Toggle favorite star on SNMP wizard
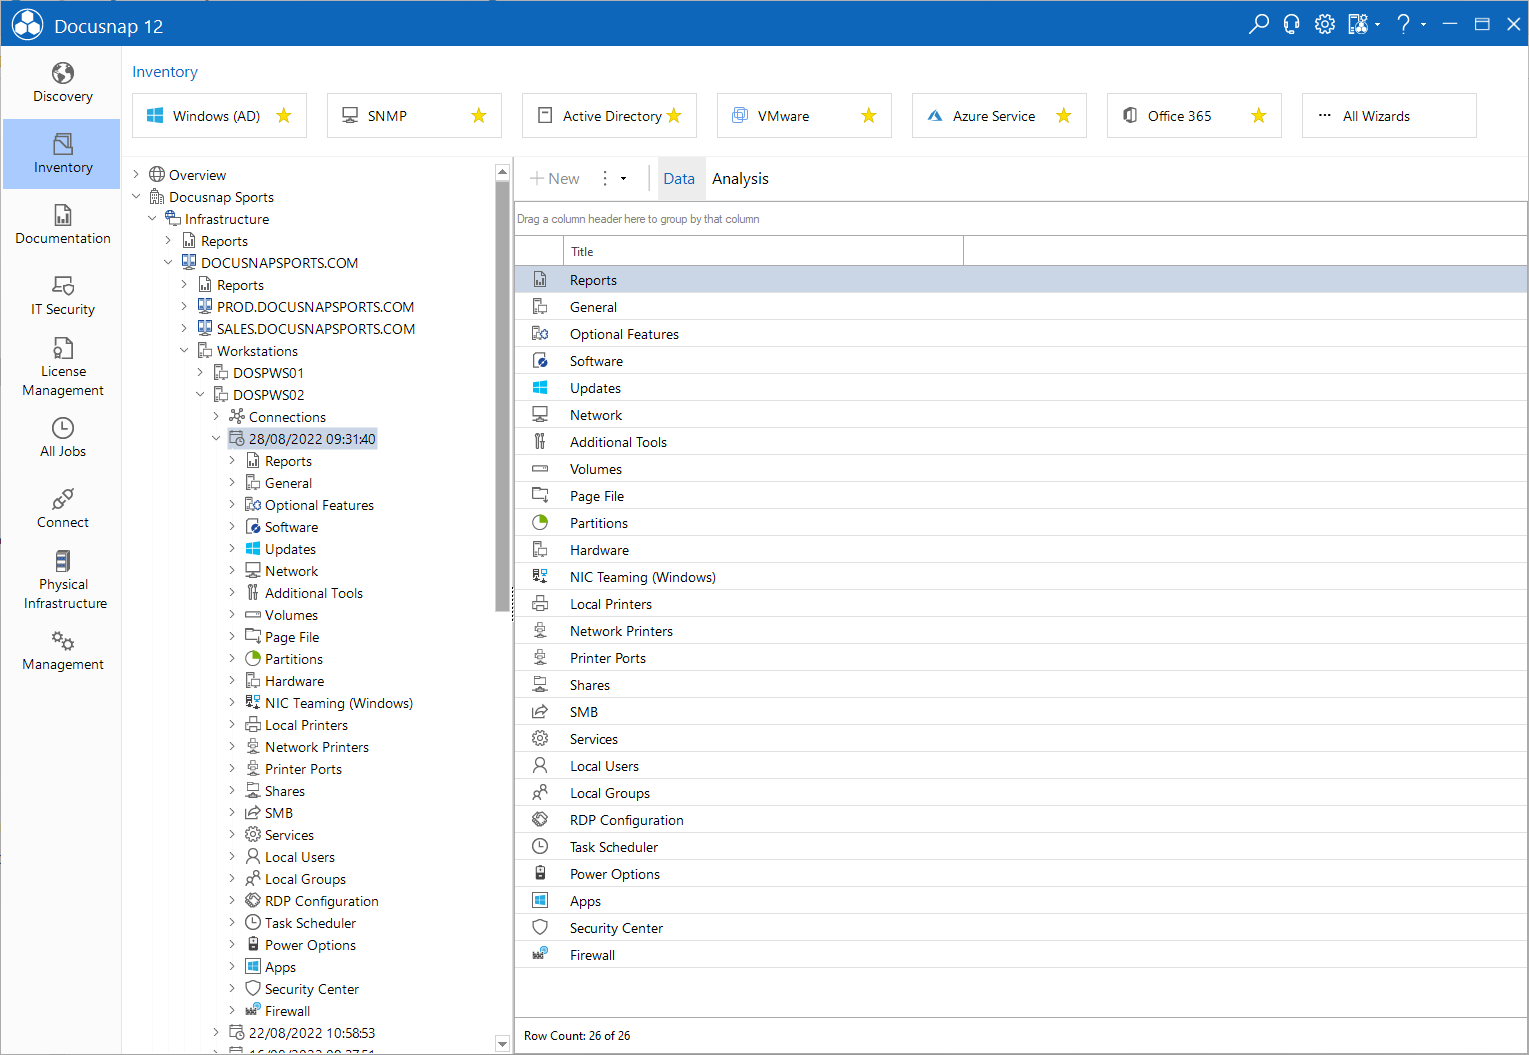The width and height of the screenshot is (1529, 1055). 479,116
